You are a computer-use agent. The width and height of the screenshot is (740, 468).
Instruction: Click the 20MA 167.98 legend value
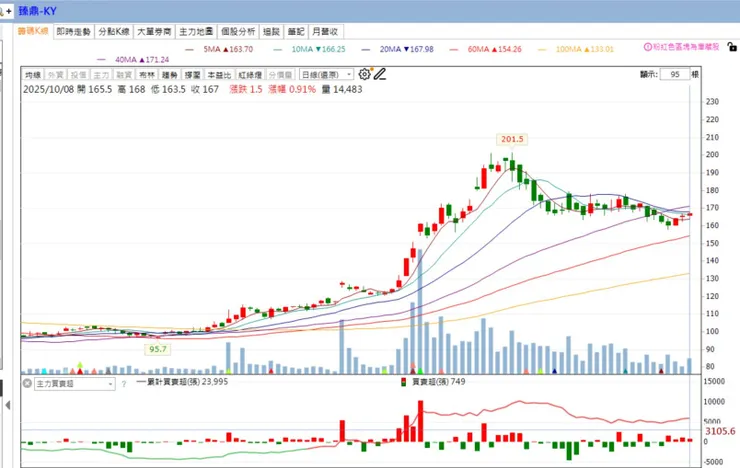coord(407,49)
